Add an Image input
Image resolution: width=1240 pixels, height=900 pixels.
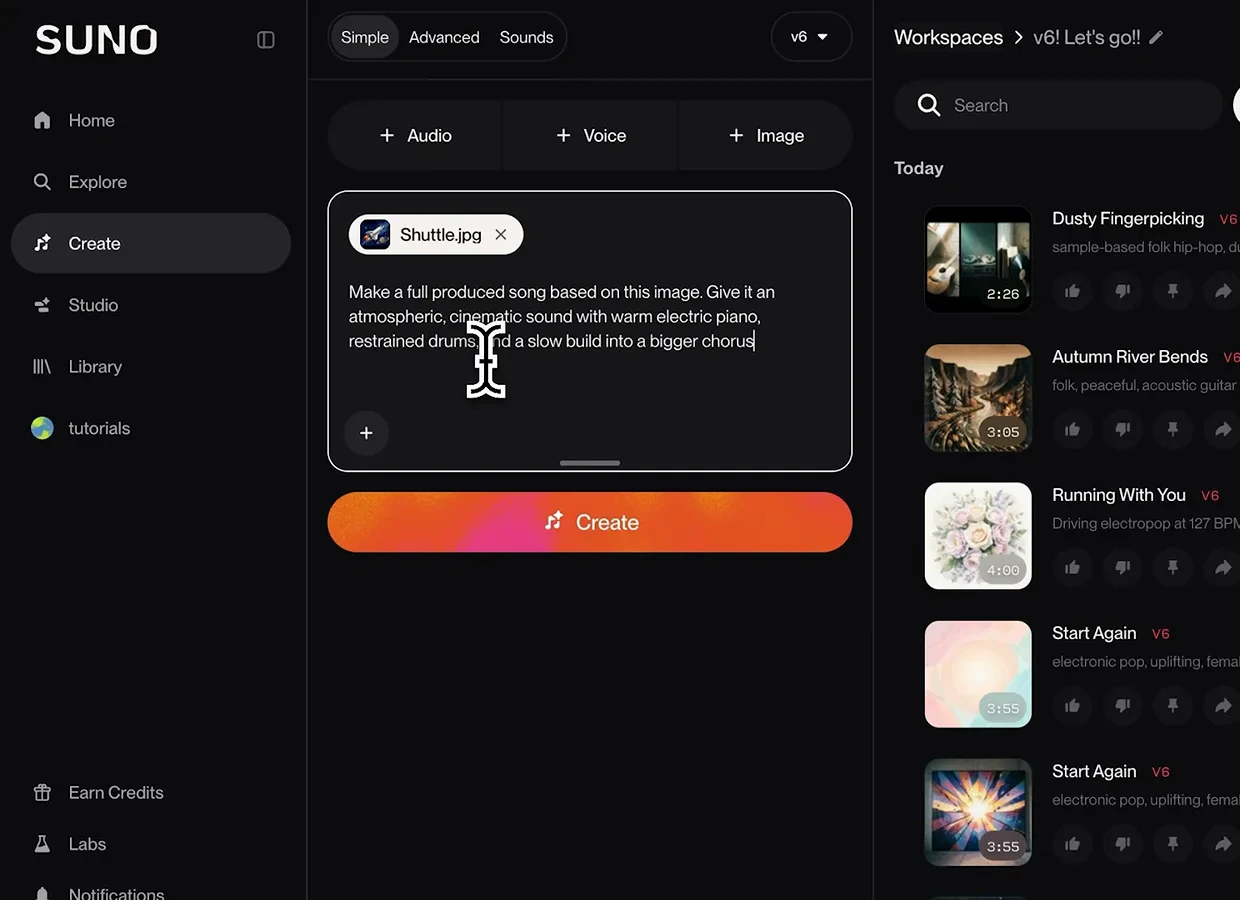coord(766,135)
